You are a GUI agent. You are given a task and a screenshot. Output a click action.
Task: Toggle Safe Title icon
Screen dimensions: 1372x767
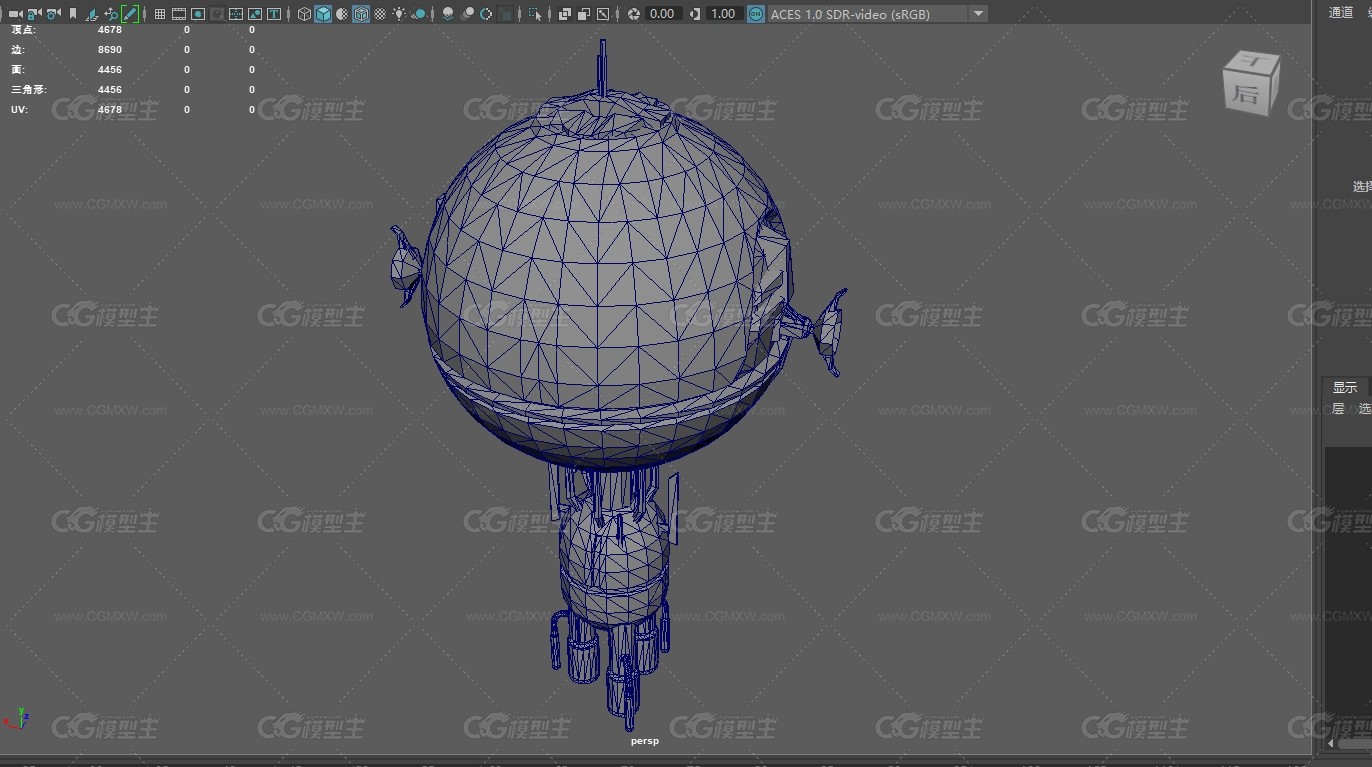[x=273, y=14]
